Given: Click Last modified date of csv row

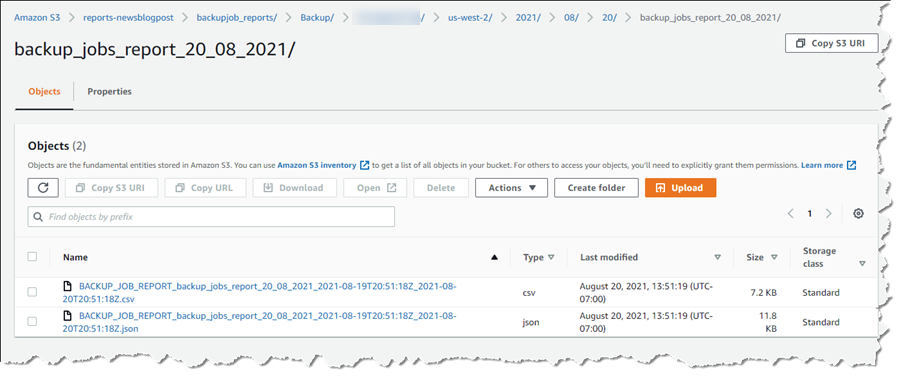Looking at the screenshot, I should click(x=646, y=292).
